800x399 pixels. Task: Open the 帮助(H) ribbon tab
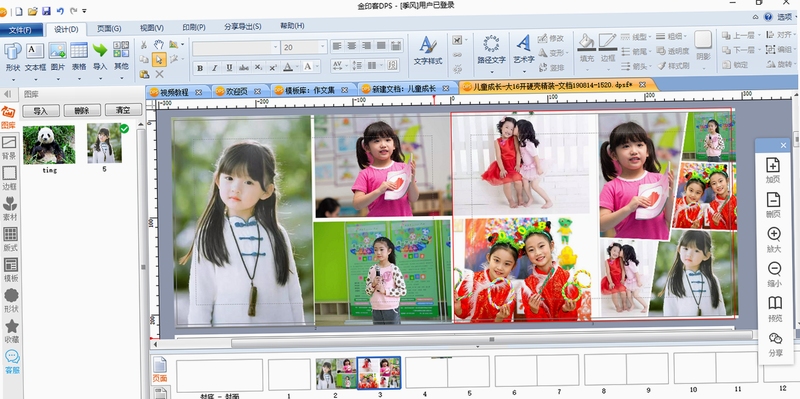[x=292, y=27]
